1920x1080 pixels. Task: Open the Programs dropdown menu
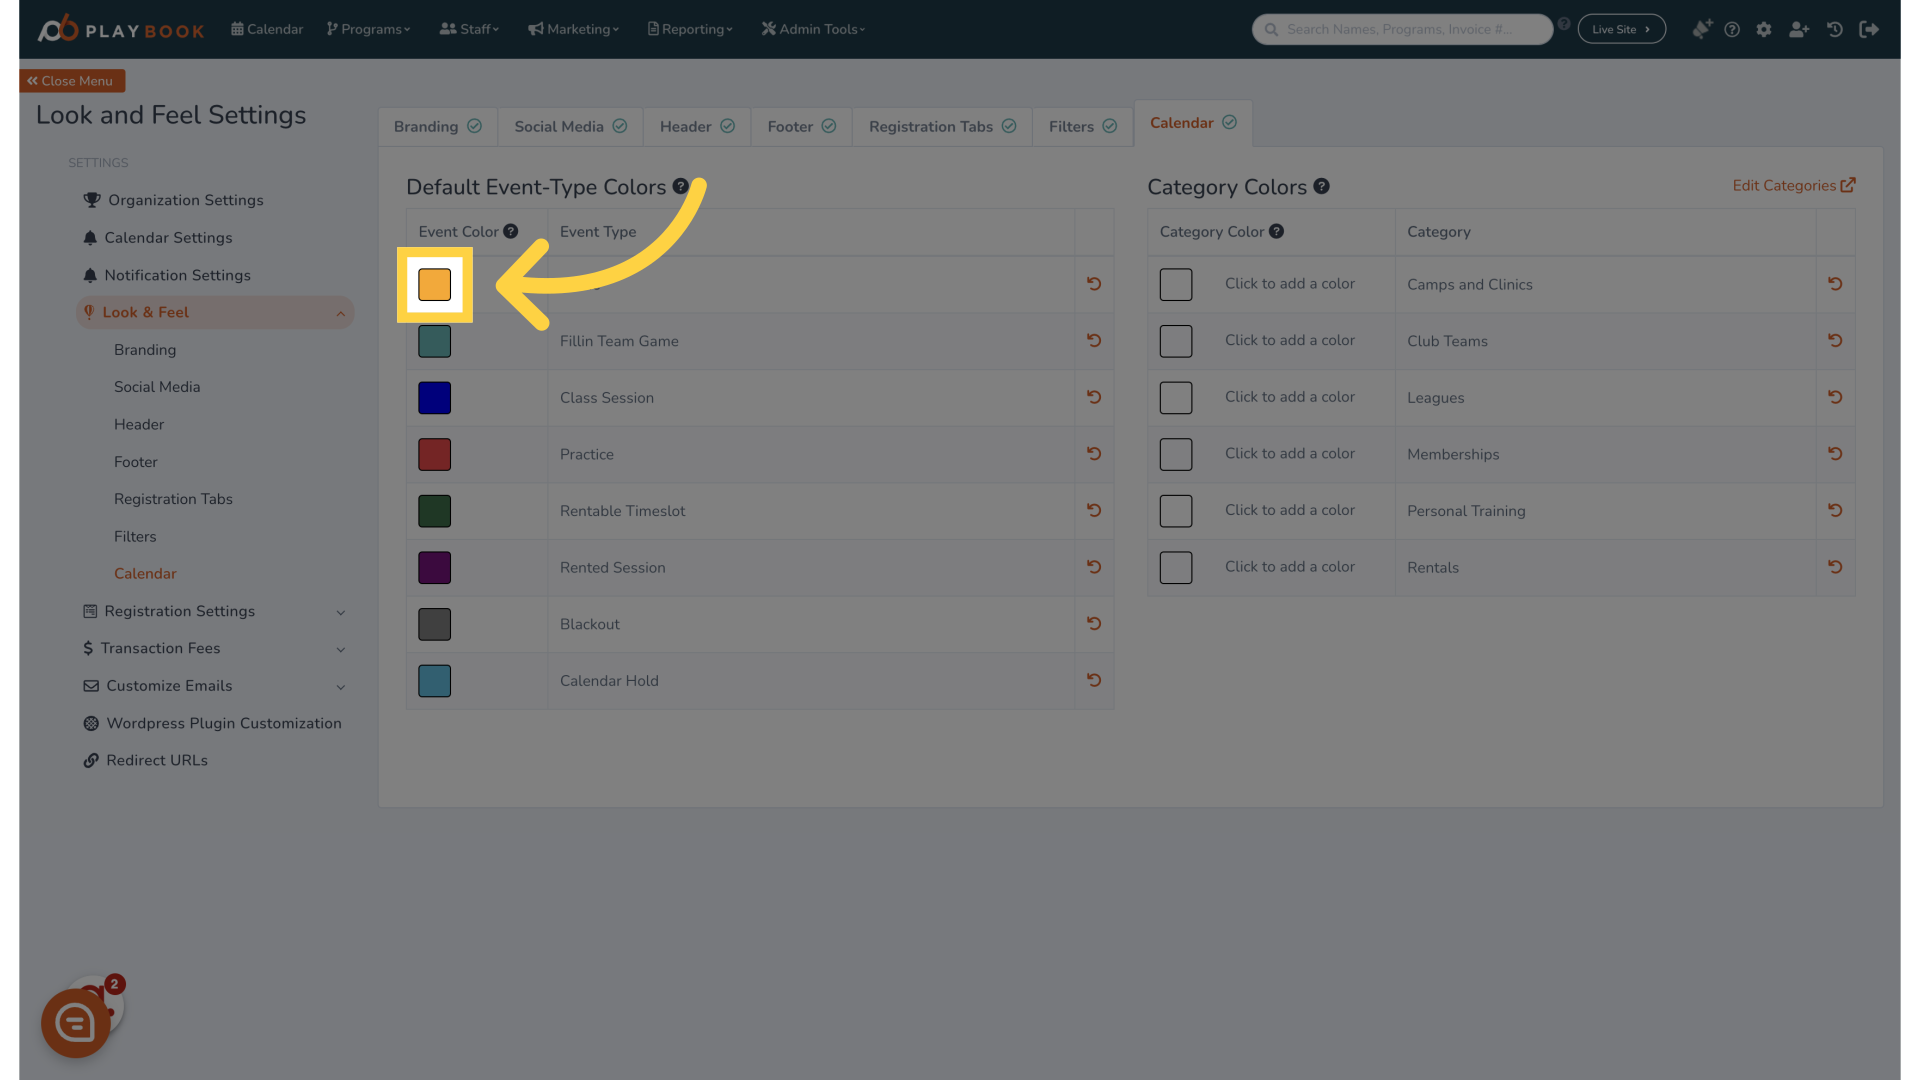click(x=368, y=29)
